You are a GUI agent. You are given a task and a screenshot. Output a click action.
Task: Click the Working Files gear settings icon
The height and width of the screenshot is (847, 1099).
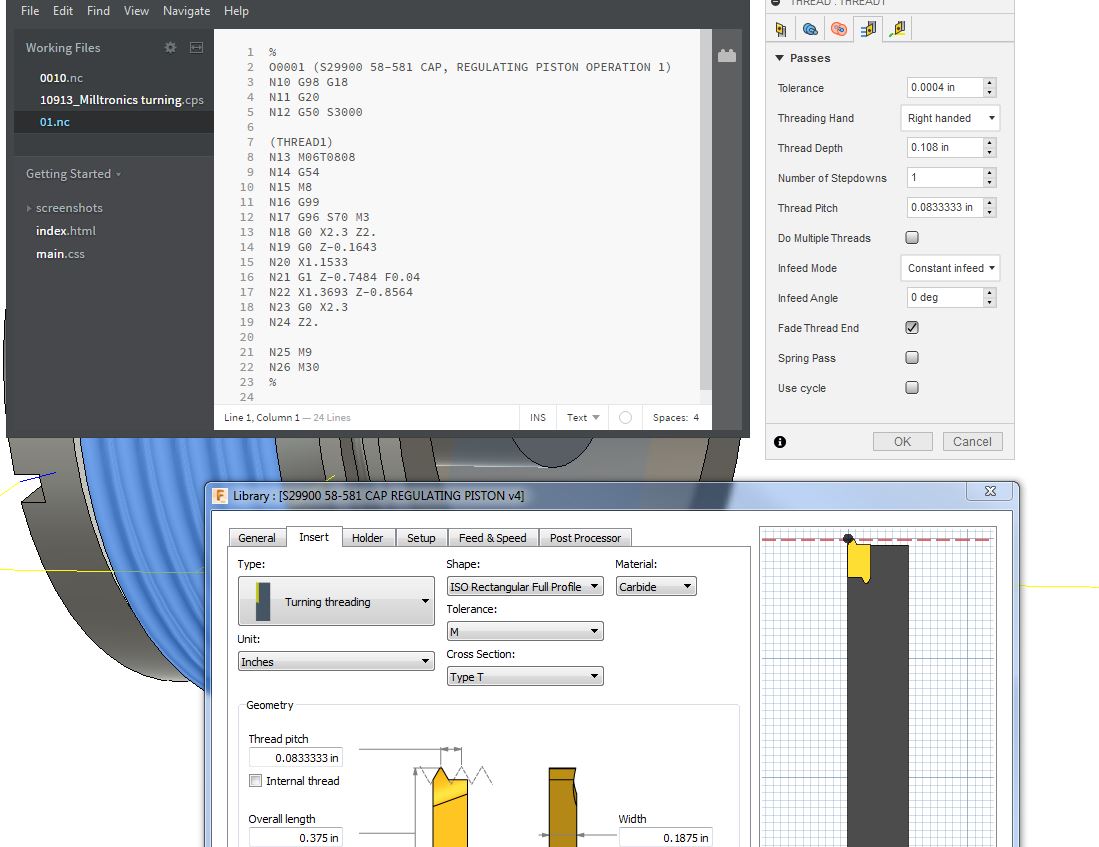coord(170,47)
